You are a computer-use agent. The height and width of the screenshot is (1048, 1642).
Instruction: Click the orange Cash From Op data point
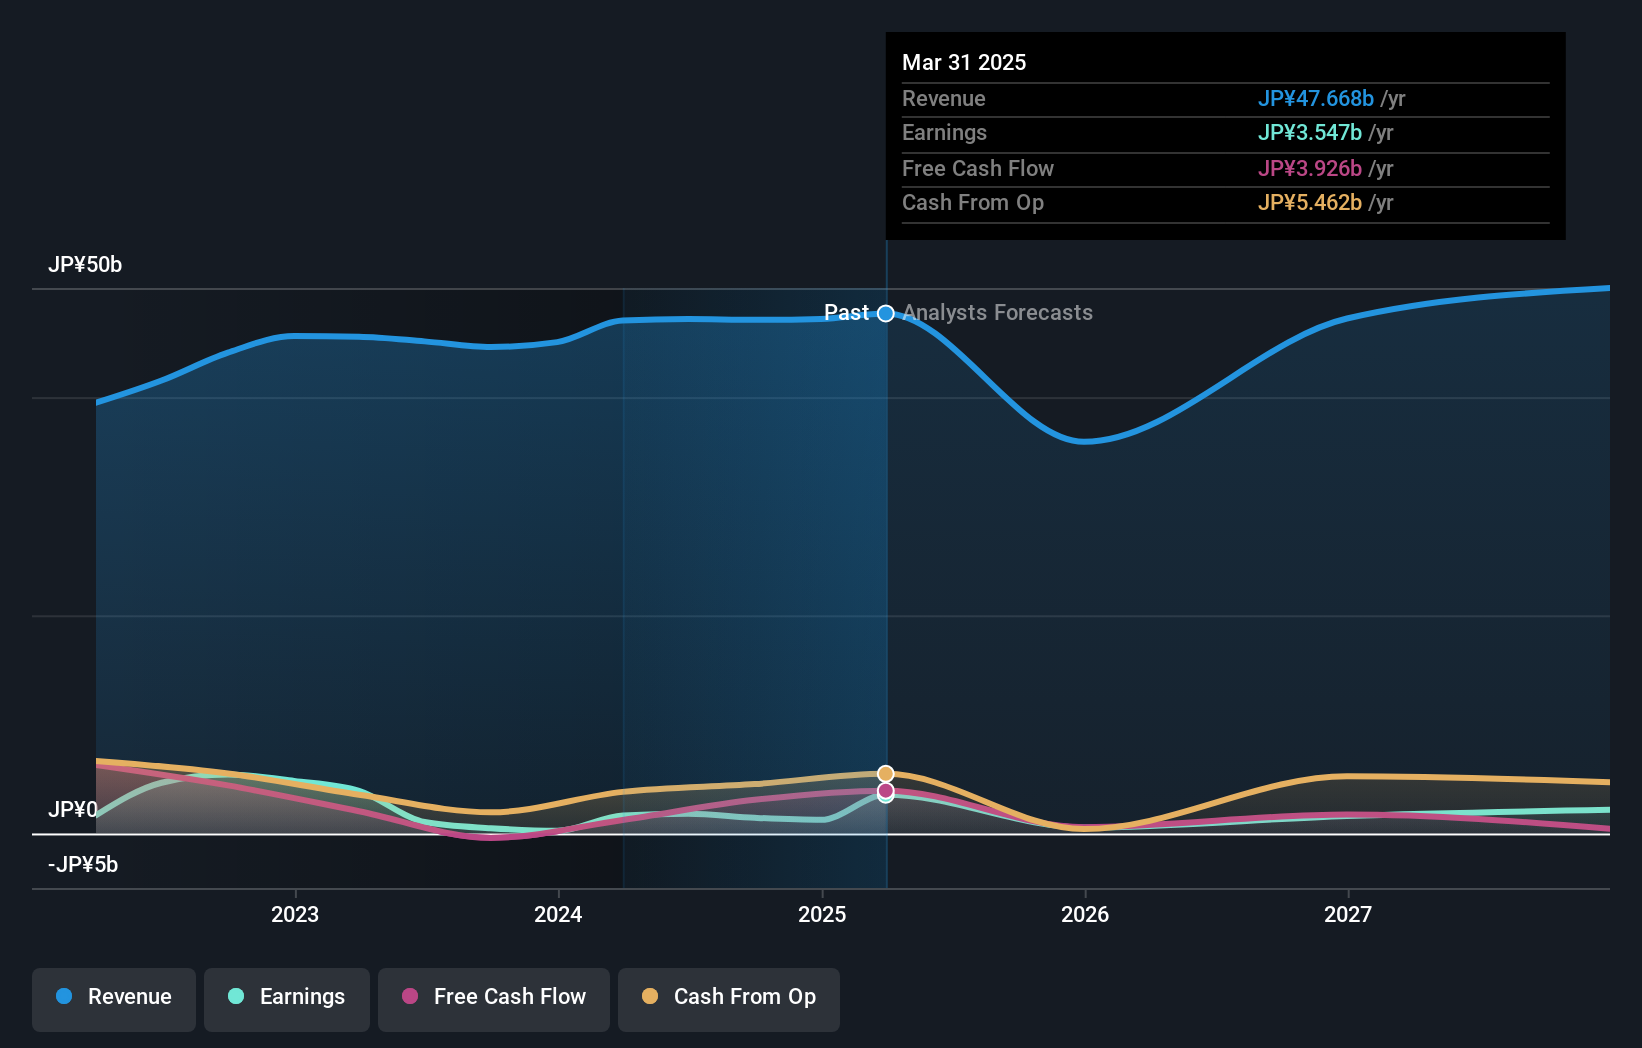(886, 774)
